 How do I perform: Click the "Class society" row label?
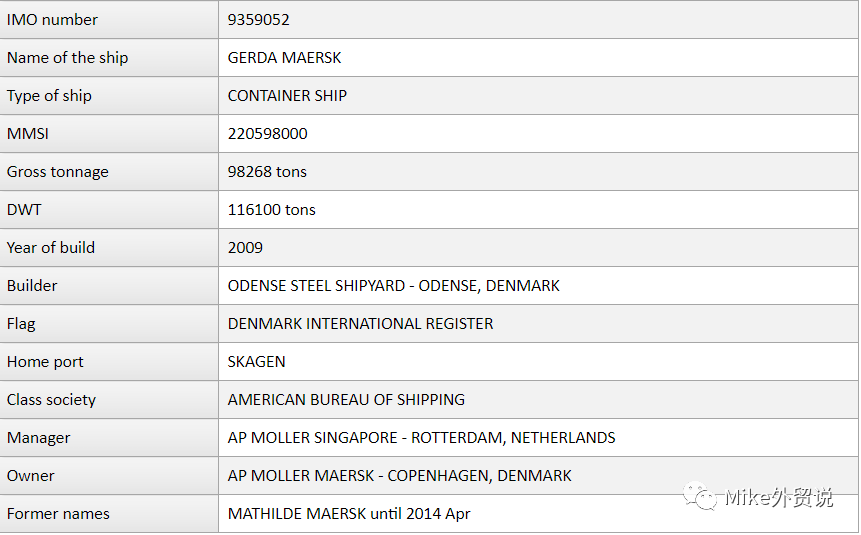click(51, 399)
